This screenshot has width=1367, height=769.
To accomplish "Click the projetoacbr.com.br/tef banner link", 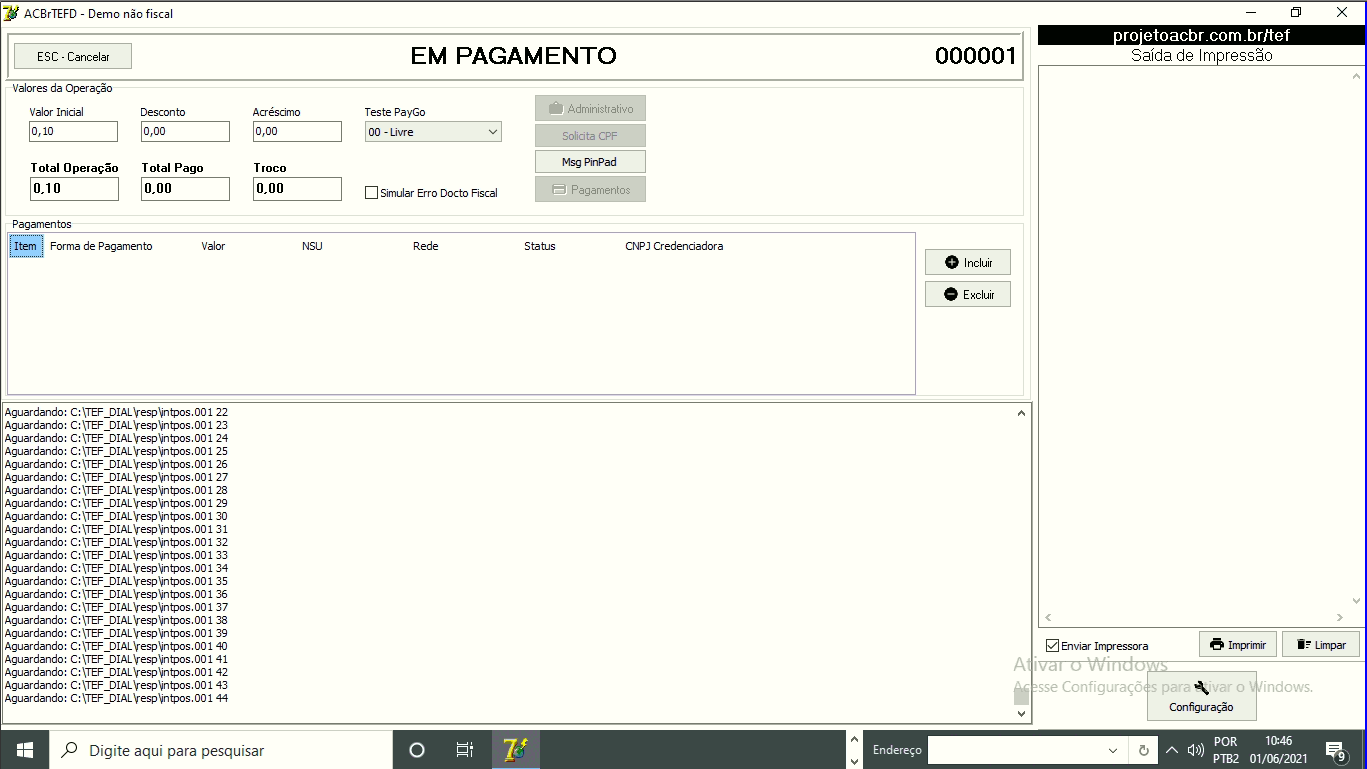I will tap(1201, 35).
